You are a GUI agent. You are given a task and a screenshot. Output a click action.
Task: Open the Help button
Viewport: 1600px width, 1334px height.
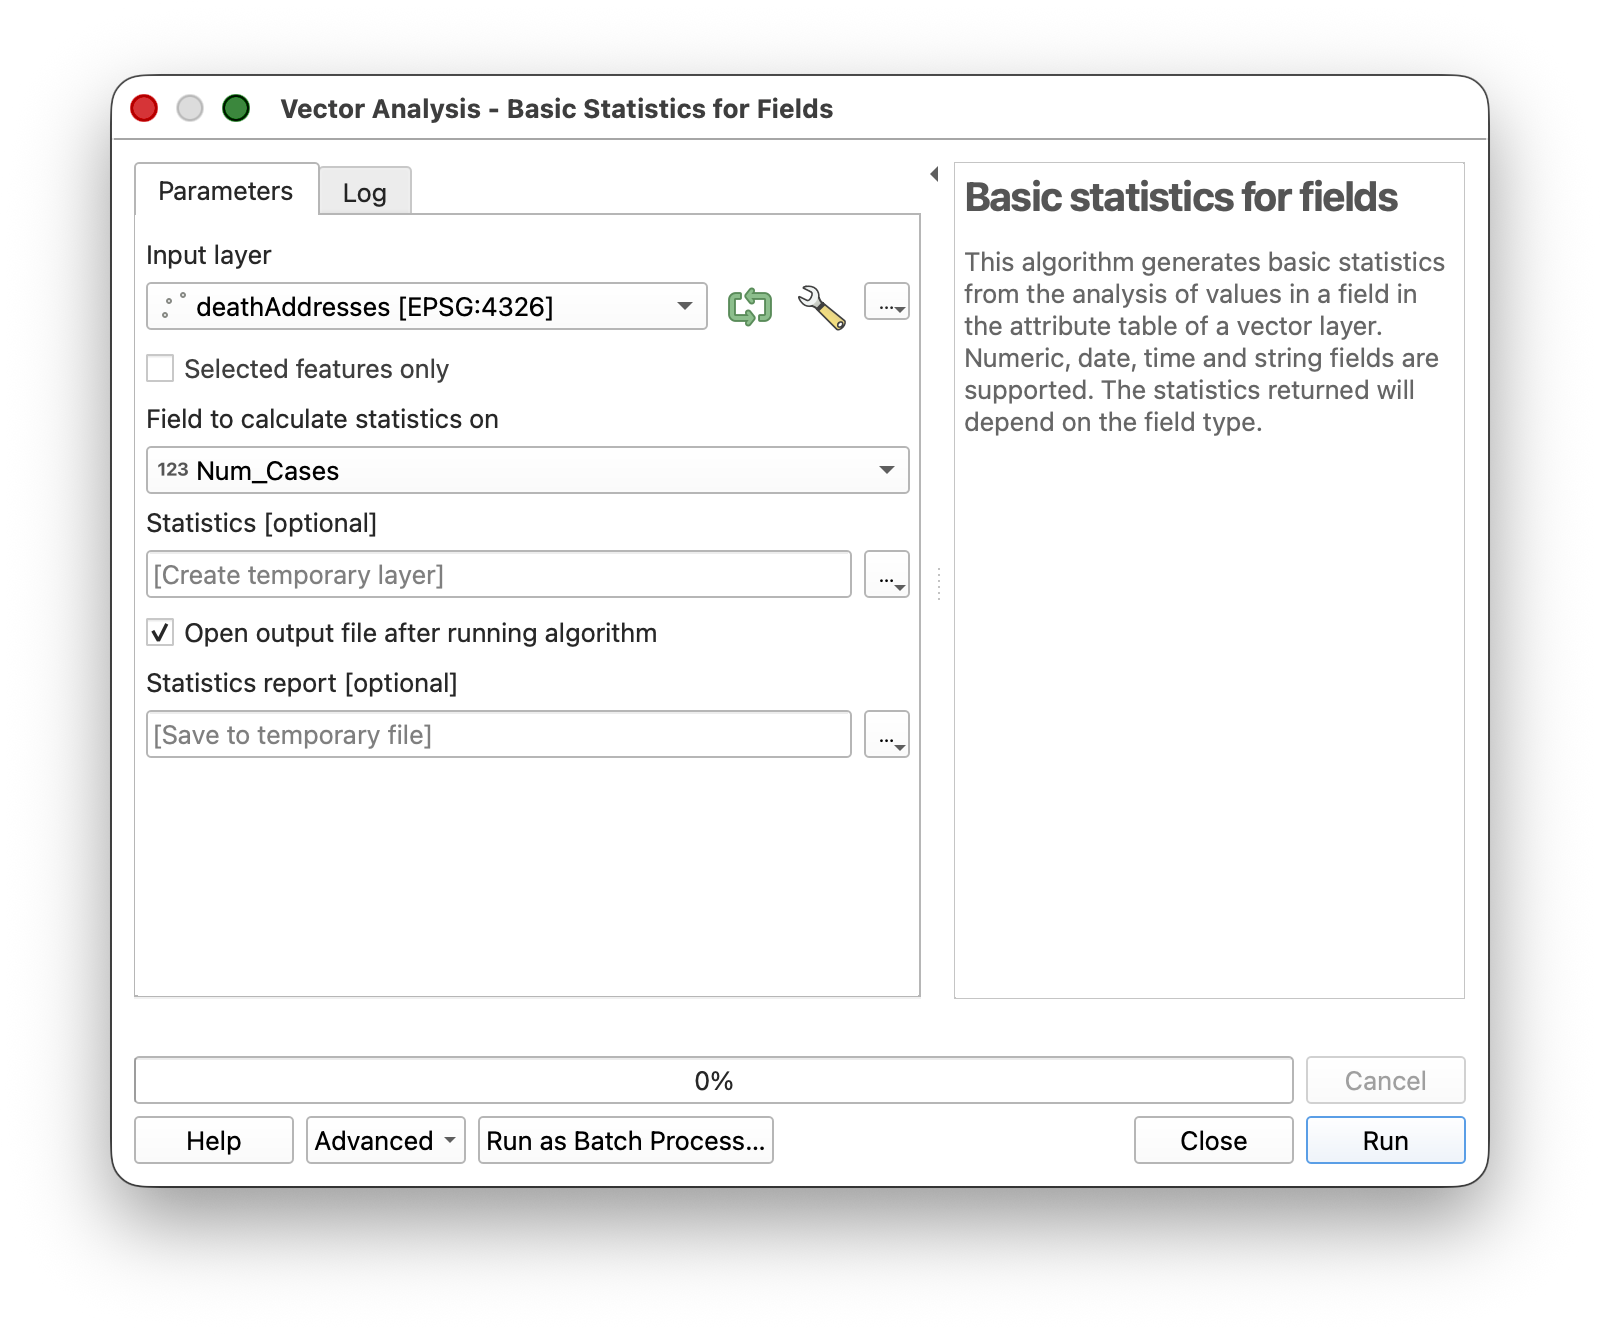[x=214, y=1140]
